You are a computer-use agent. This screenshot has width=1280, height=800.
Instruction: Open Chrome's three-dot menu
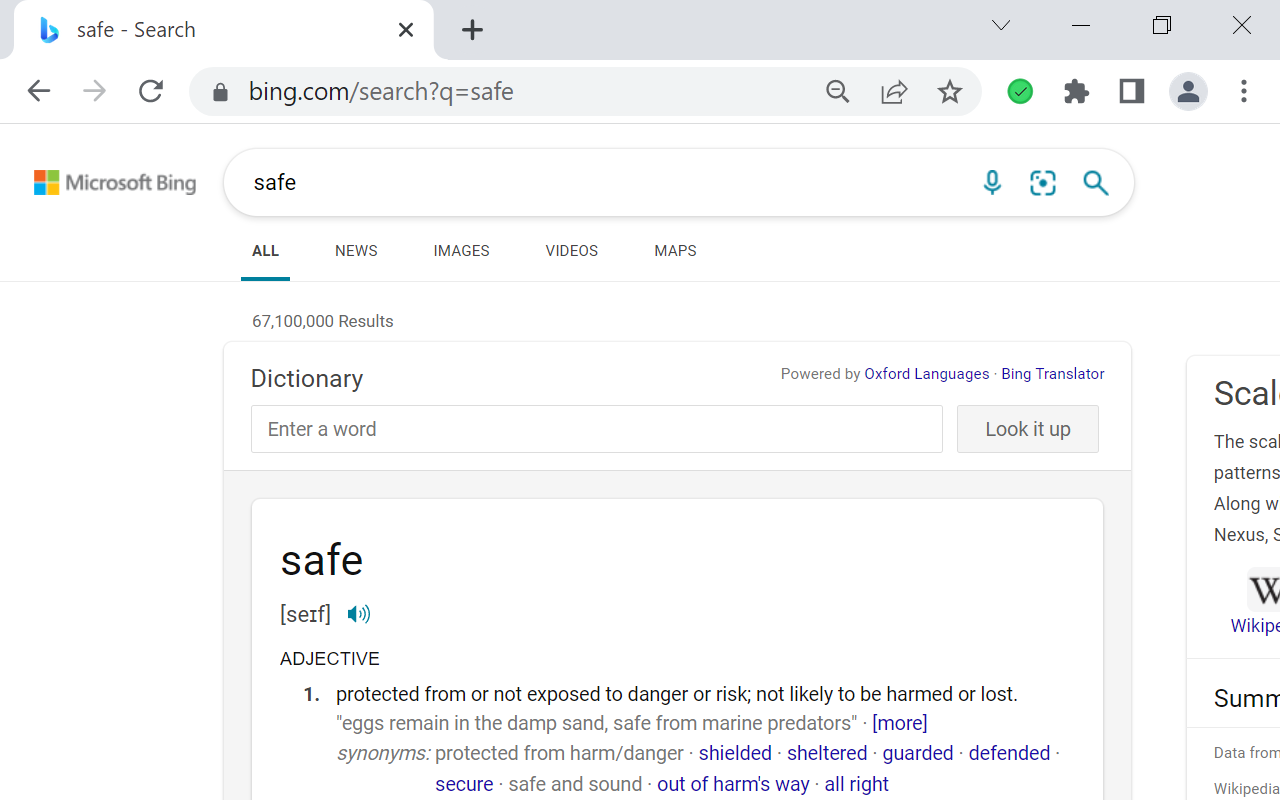coord(1243,91)
